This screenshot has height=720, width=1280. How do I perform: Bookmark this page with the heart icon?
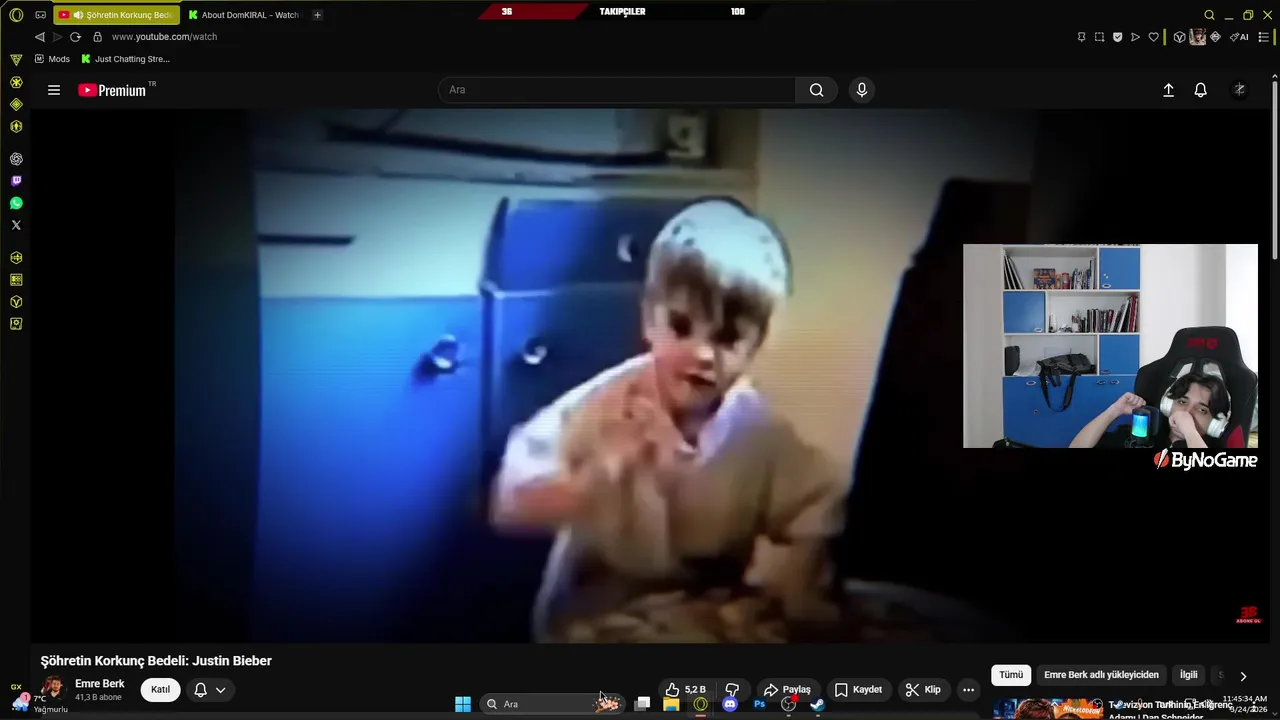click(1153, 37)
